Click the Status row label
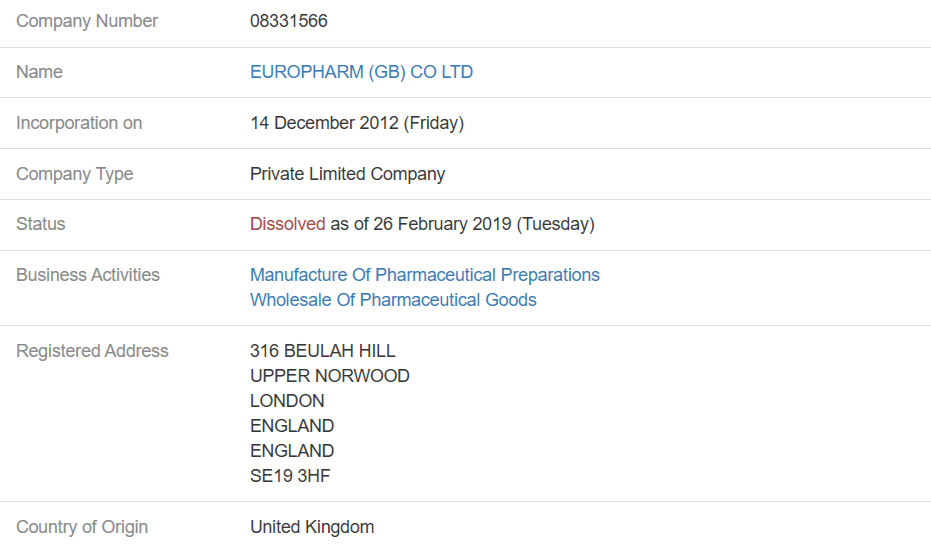The width and height of the screenshot is (931, 546). [x=40, y=224]
